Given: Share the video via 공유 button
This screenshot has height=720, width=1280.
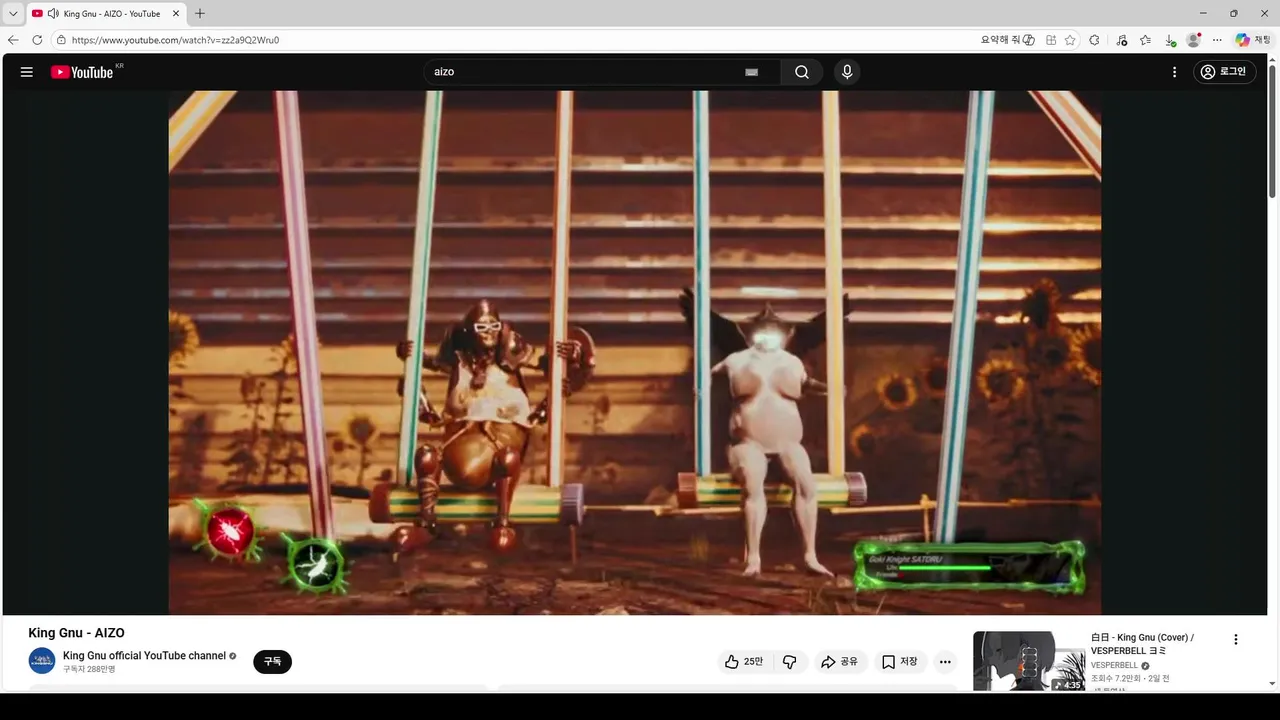Looking at the screenshot, I should point(839,662).
